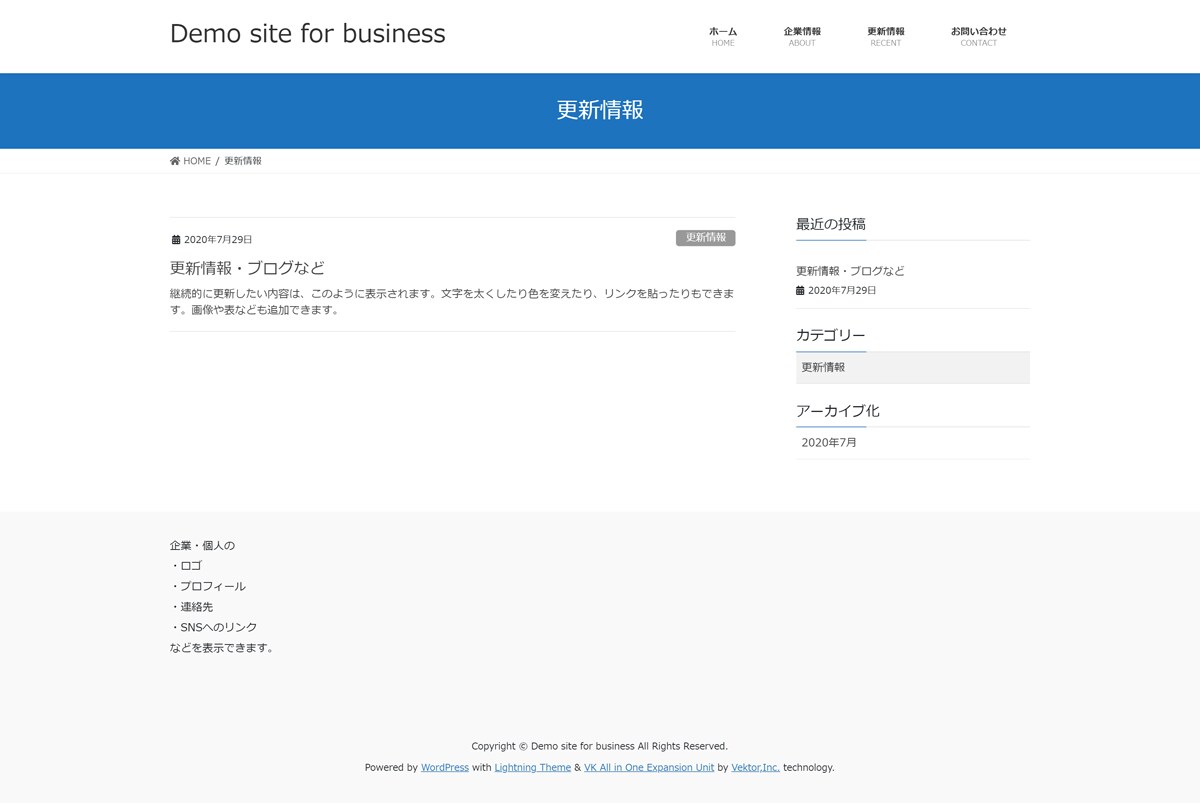Viewport: 1200px width, 803px height.
Task: Click footer text ・プロフィール
Action: pyautogui.click(x=208, y=587)
